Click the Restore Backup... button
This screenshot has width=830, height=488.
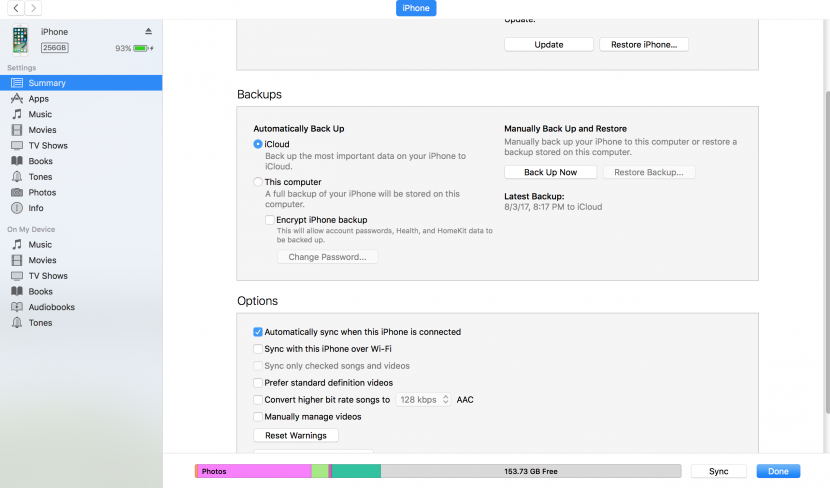pos(649,172)
